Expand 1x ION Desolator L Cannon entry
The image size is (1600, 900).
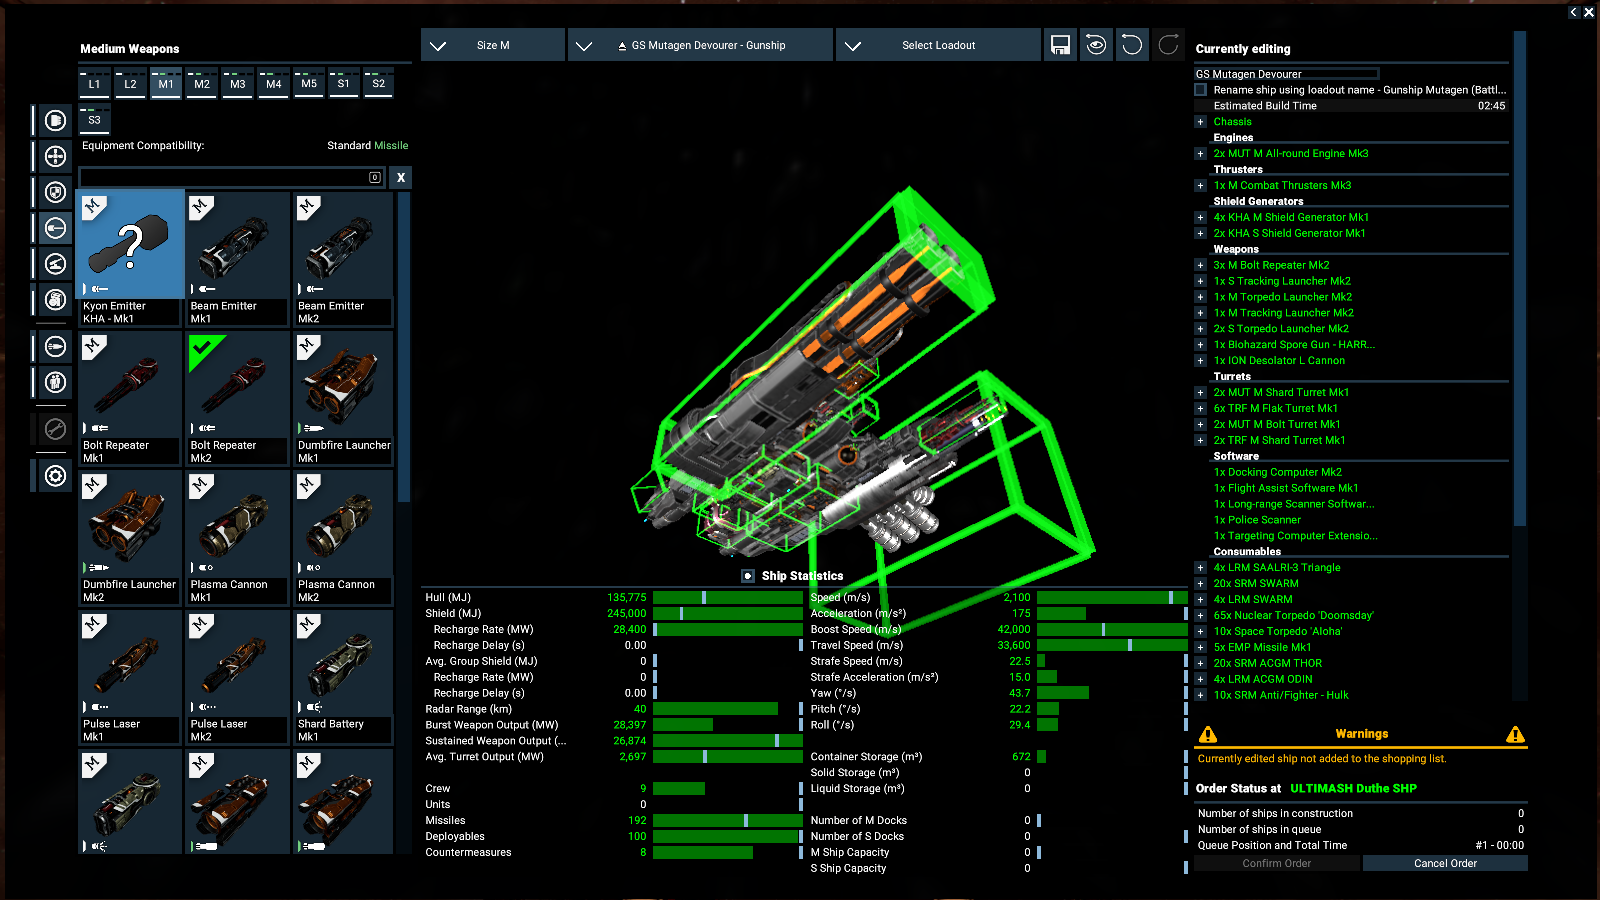click(x=1200, y=361)
